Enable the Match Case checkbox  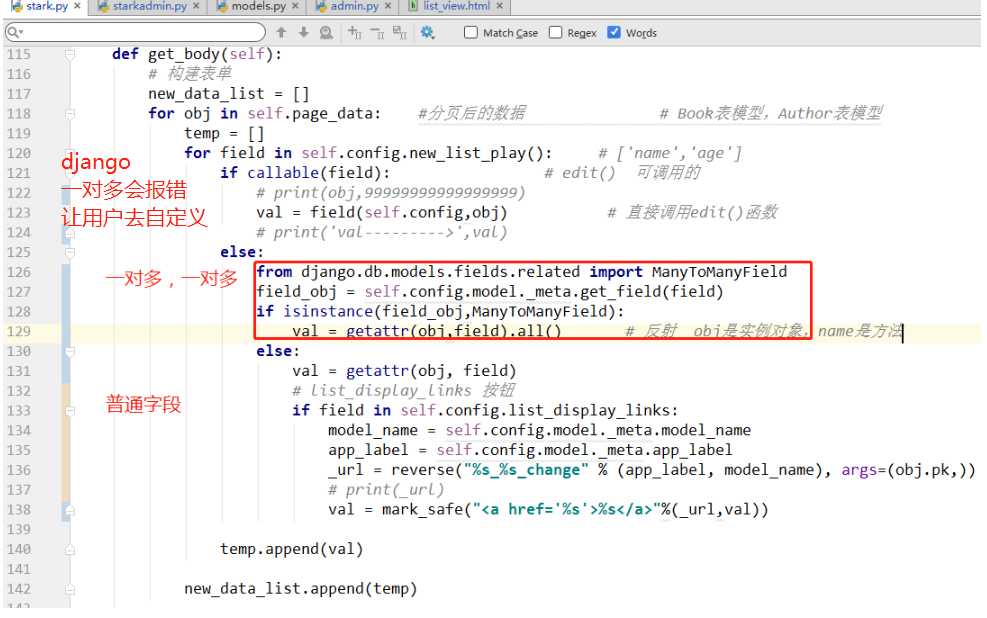(x=470, y=32)
